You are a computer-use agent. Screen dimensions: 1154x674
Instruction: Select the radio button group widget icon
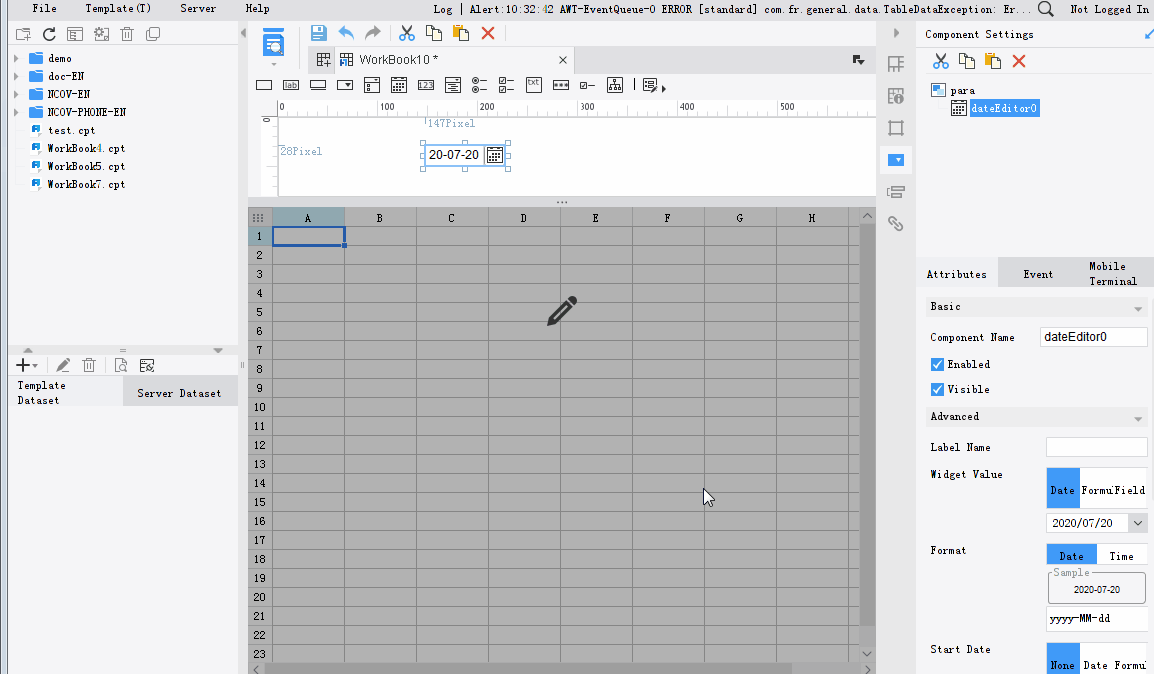pos(479,85)
